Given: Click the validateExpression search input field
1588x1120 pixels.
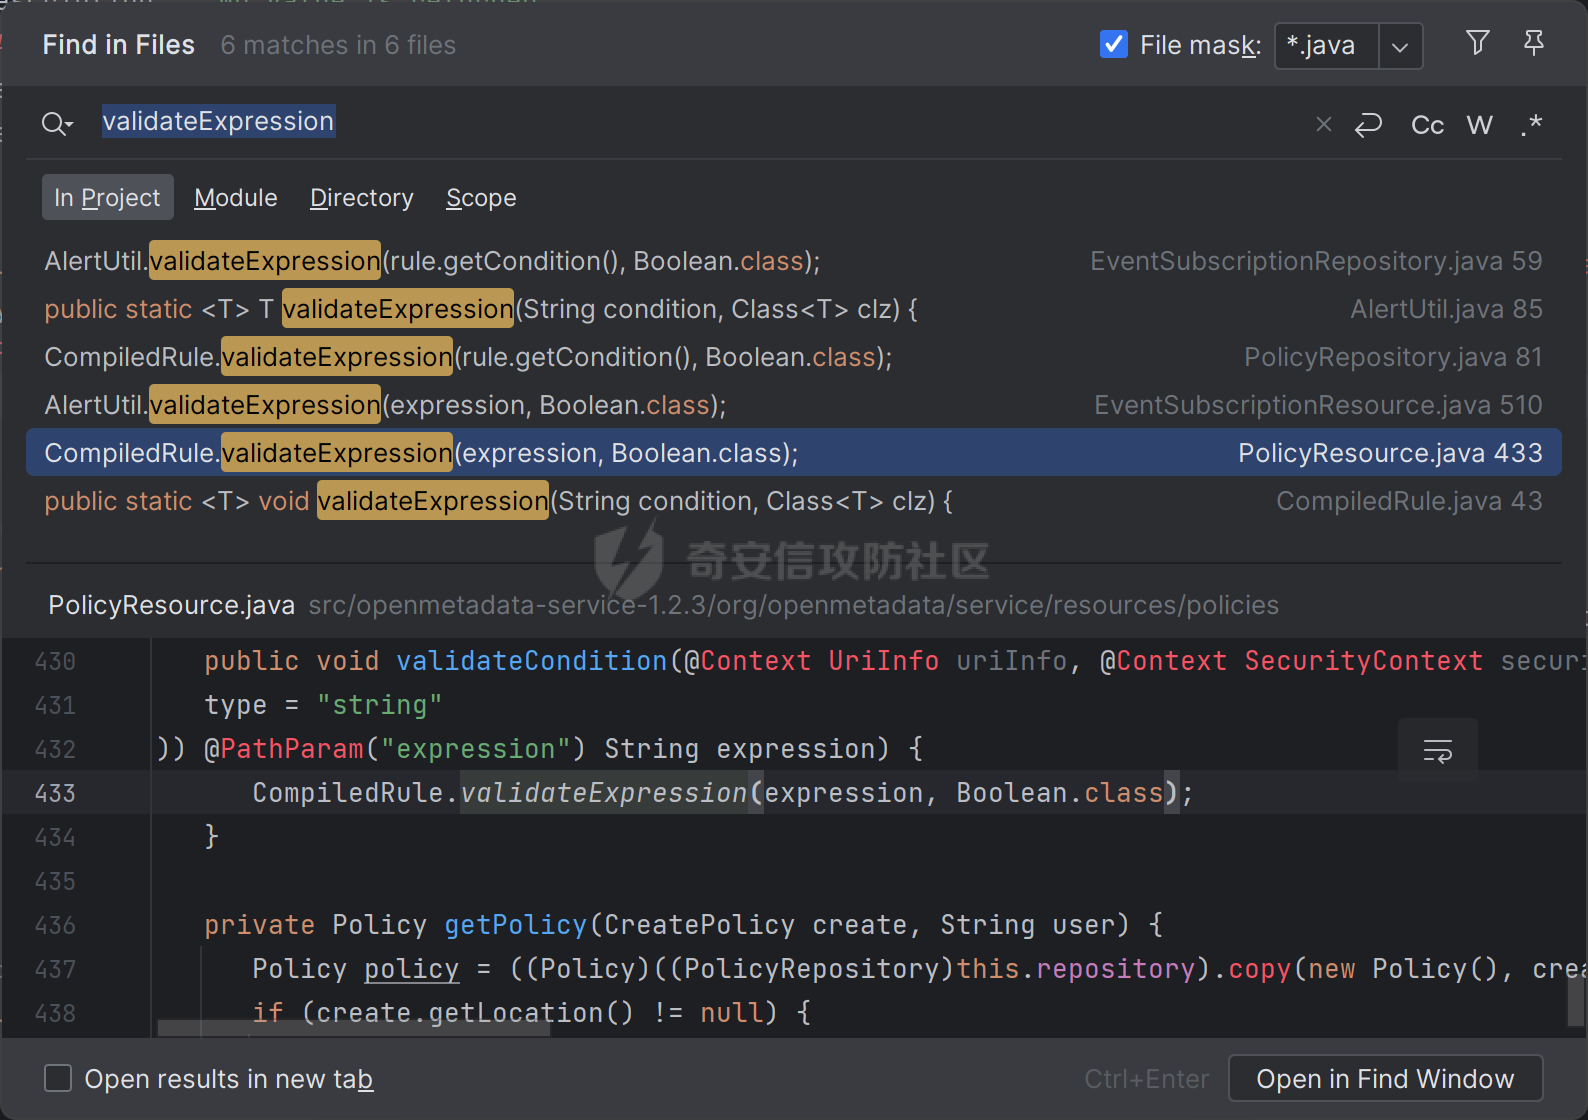Looking at the screenshot, I should [x=700, y=122].
